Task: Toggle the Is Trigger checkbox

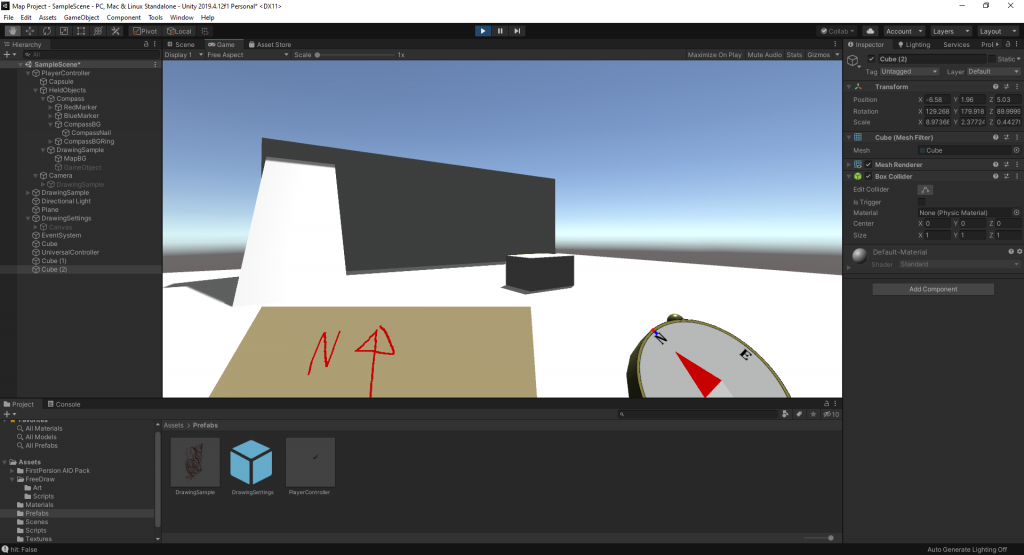Action: click(921, 202)
